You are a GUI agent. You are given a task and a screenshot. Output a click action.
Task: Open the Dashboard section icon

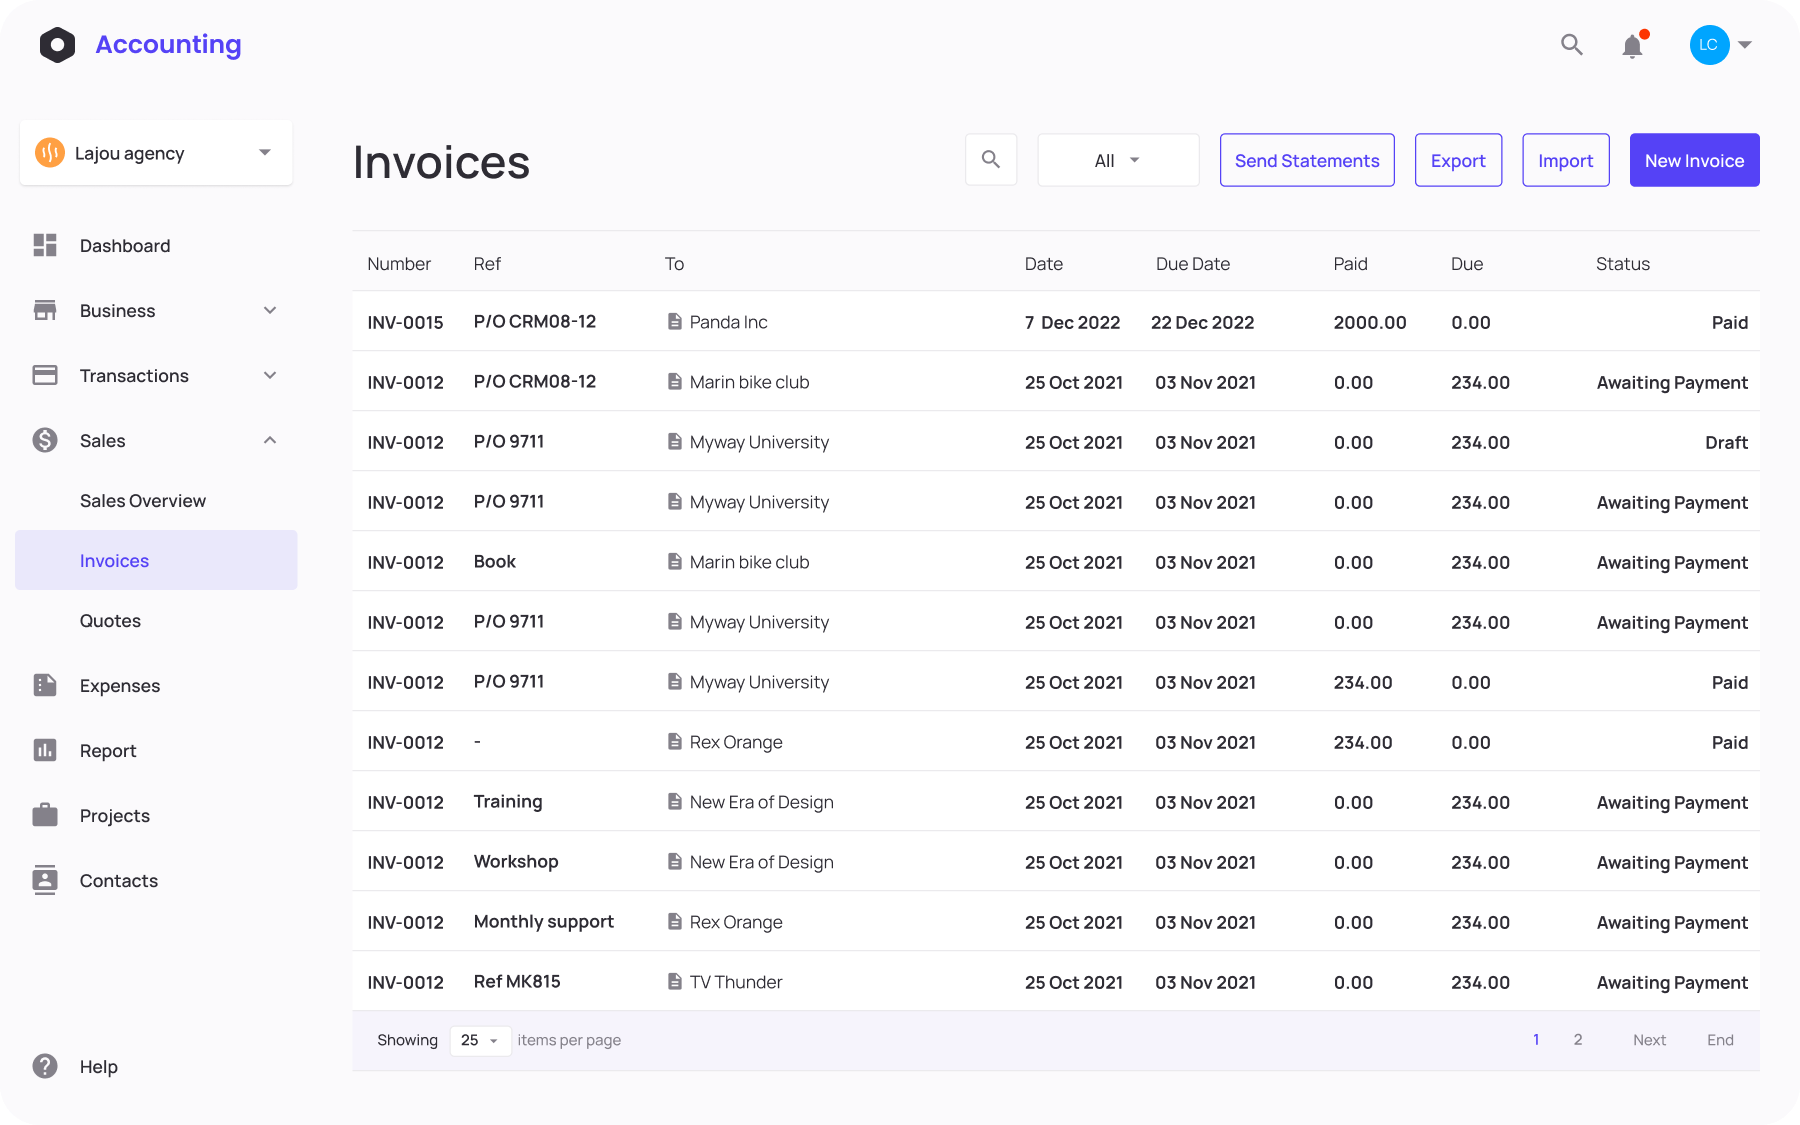[x=45, y=245]
